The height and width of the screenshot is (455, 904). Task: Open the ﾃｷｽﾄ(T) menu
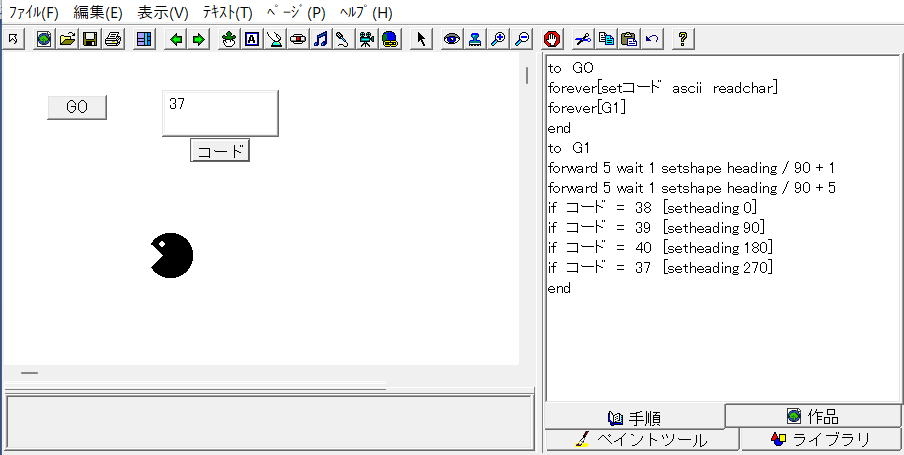tap(228, 13)
